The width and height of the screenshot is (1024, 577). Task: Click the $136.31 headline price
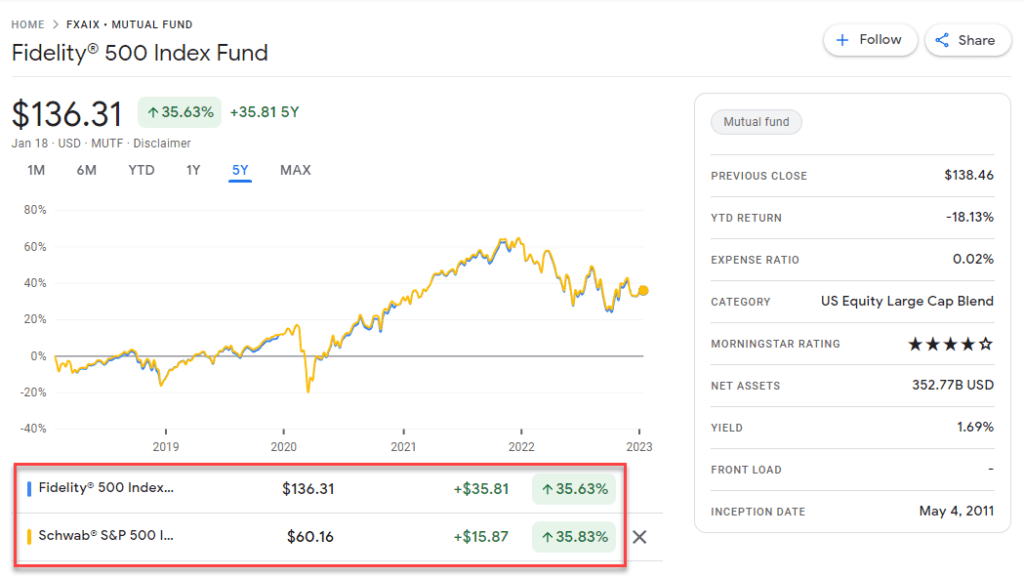pyautogui.click(x=67, y=114)
